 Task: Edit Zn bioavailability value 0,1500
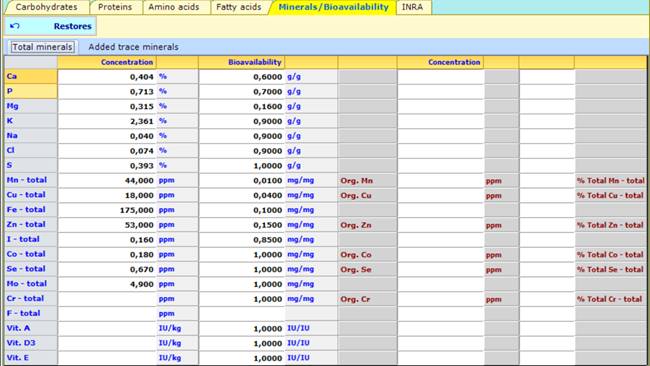[242, 225]
